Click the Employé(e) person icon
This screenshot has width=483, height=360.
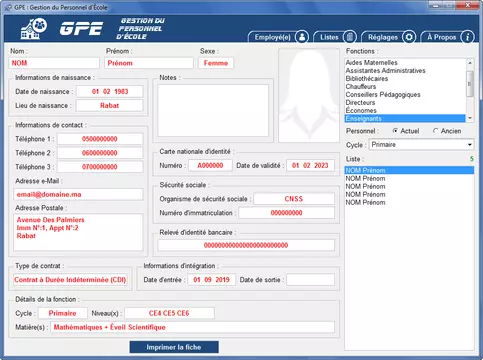pyautogui.click(x=302, y=37)
